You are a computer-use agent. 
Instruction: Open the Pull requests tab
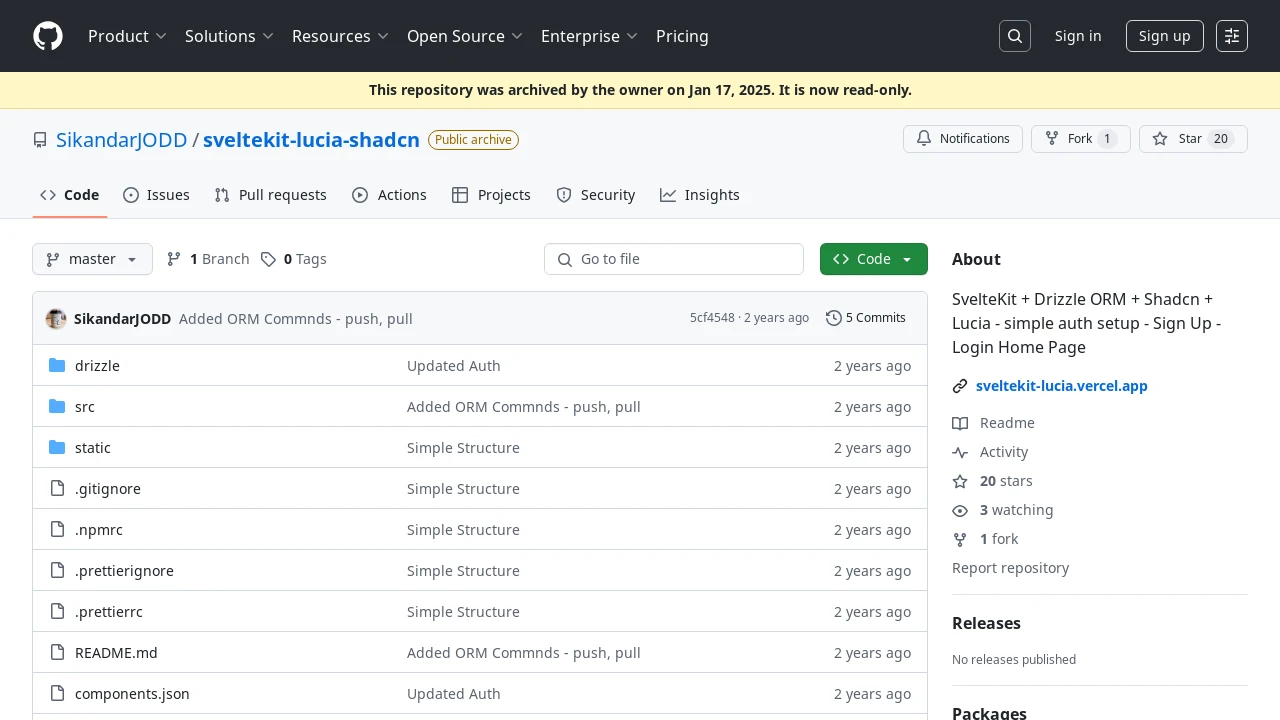[271, 195]
